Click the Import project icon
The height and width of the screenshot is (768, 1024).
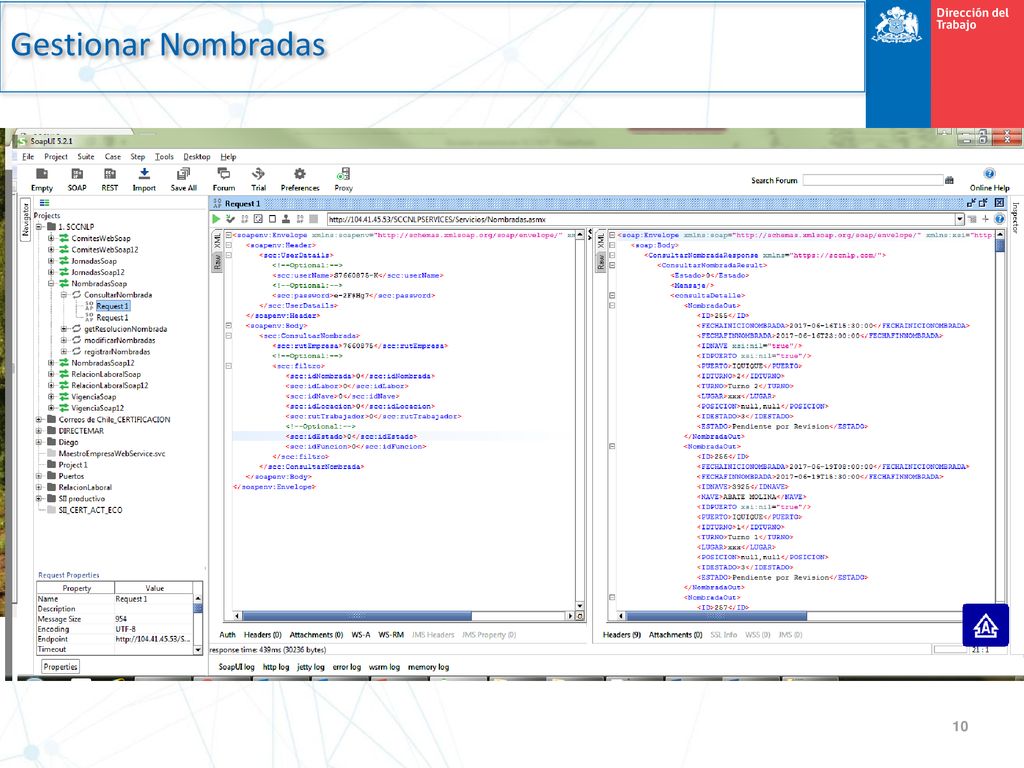tap(144, 174)
